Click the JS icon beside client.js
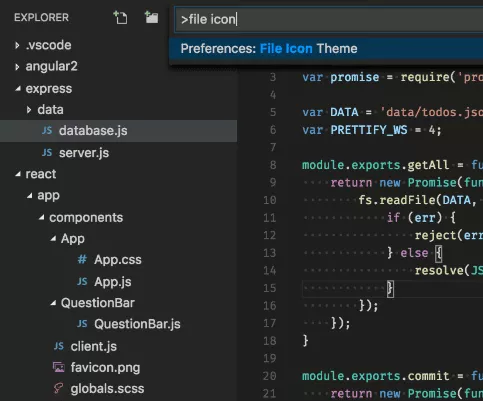This screenshot has height=401, width=483. click(x=59, y=346)
